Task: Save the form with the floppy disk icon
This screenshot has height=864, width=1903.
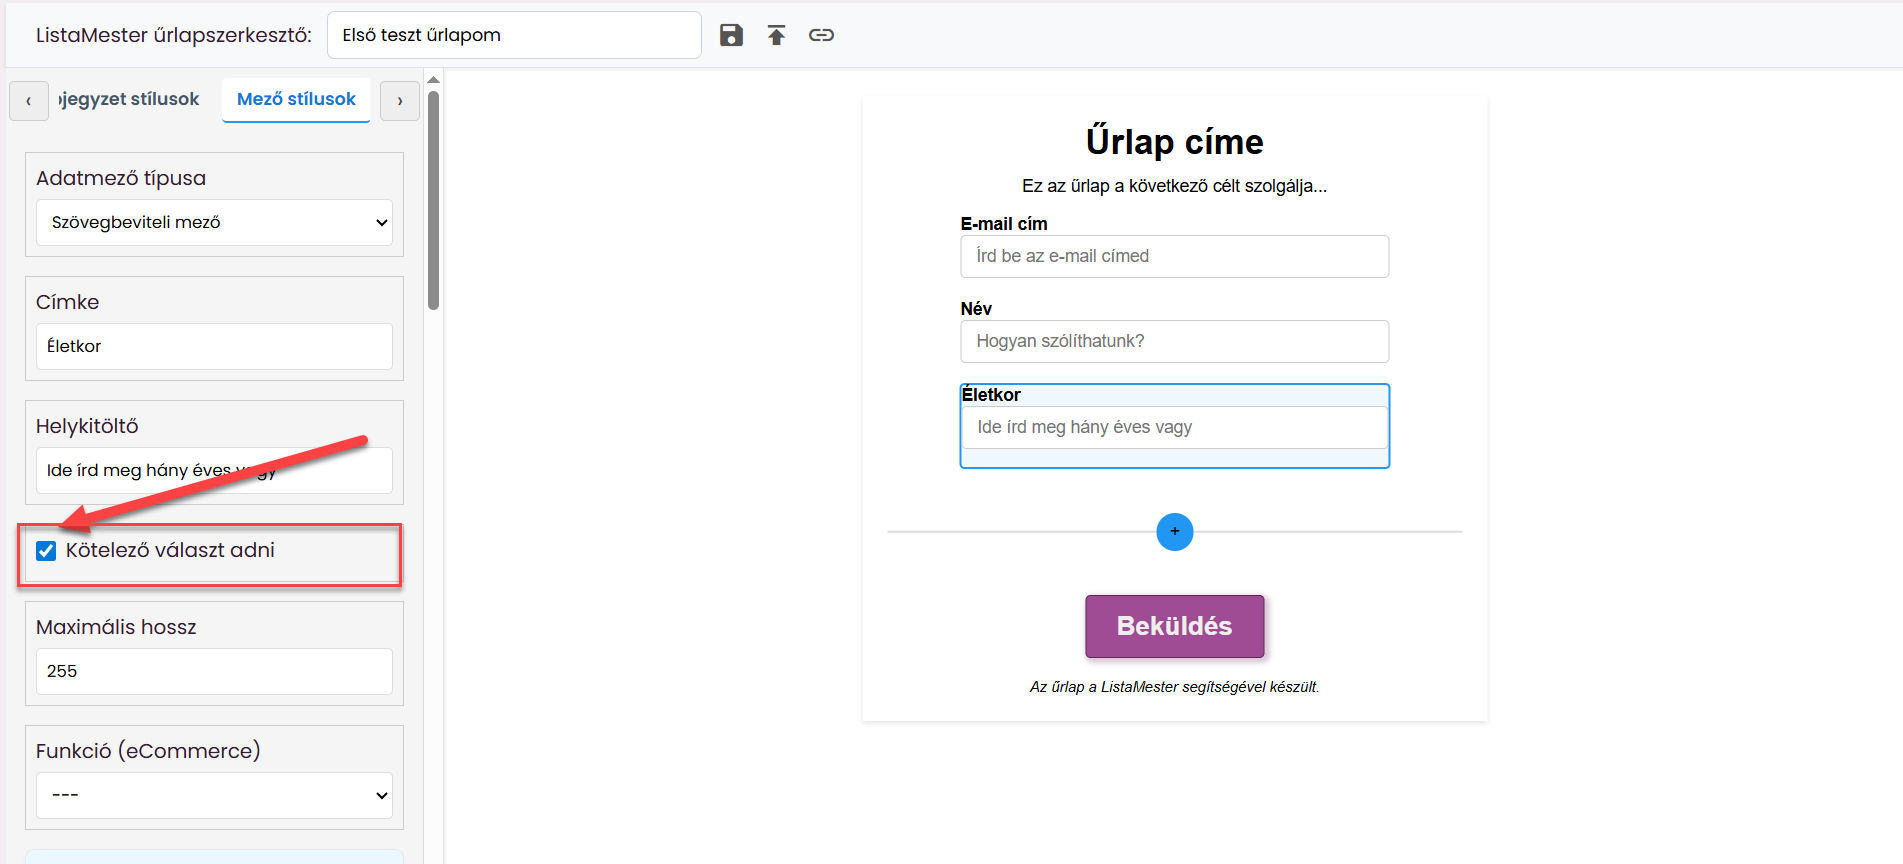Action: (x=731, y=35)
